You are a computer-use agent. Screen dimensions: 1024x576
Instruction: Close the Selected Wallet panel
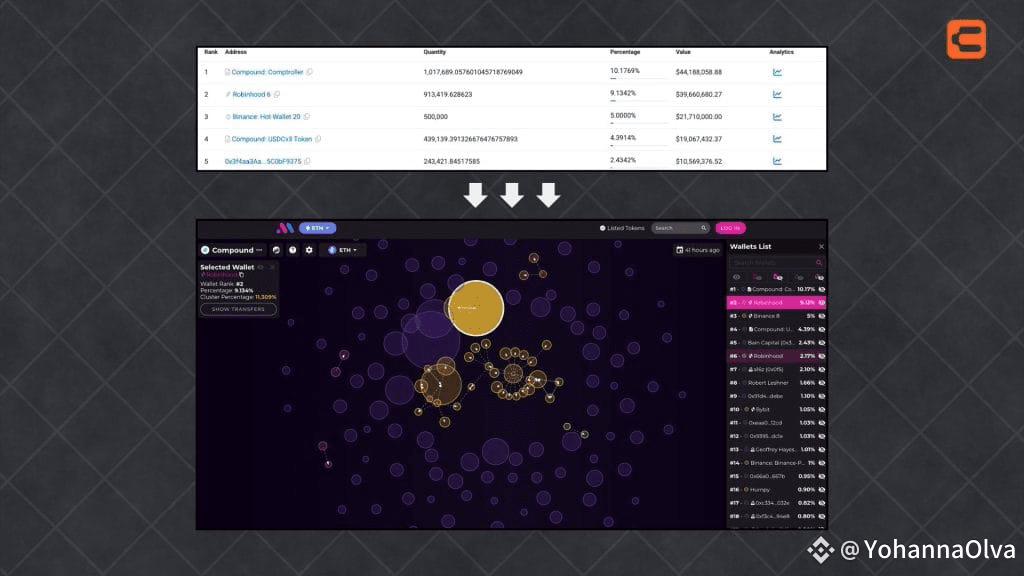272,266
